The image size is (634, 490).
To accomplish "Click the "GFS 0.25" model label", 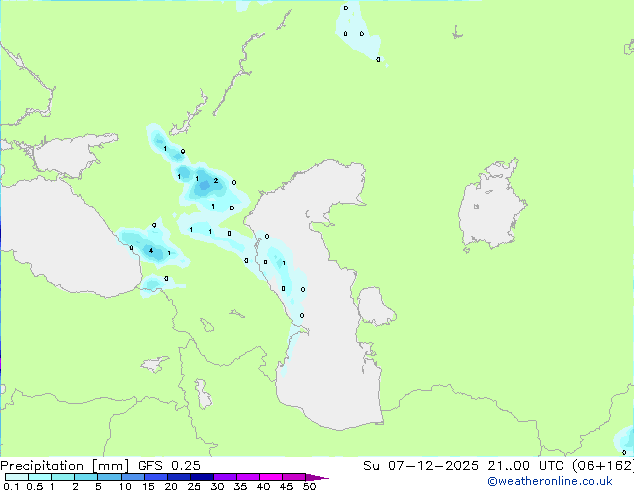I will point(169,466).
